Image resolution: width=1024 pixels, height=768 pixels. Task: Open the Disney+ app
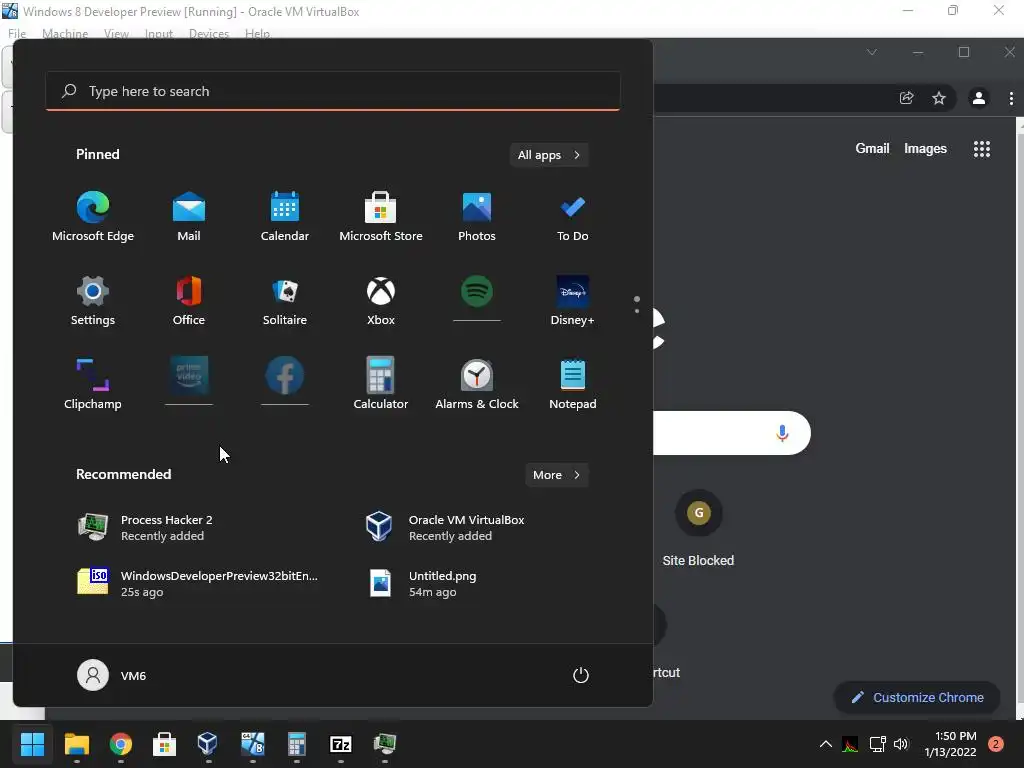click(x=573, y=300)
